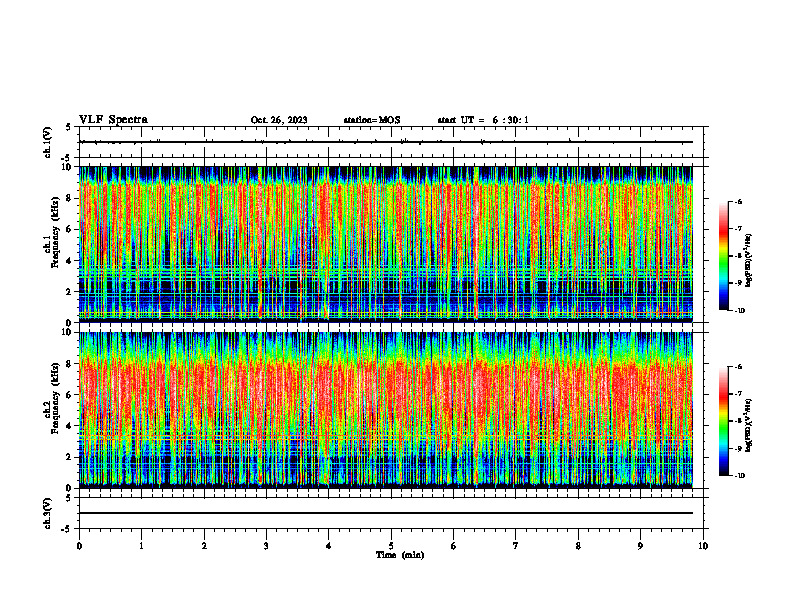
Task: Click inside the ch.1 frequency spectrogram panel
Action: click(x=385, y=244)
